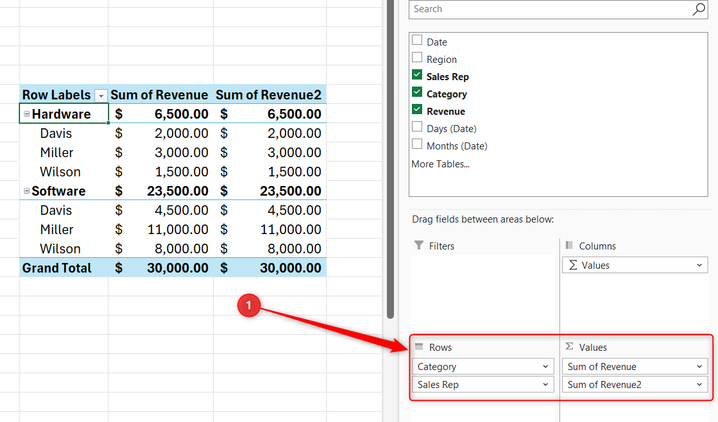This screenshot has height=422, width=718.
Task: Uncheck the Category field checkbox
Action: pos(417,92)
